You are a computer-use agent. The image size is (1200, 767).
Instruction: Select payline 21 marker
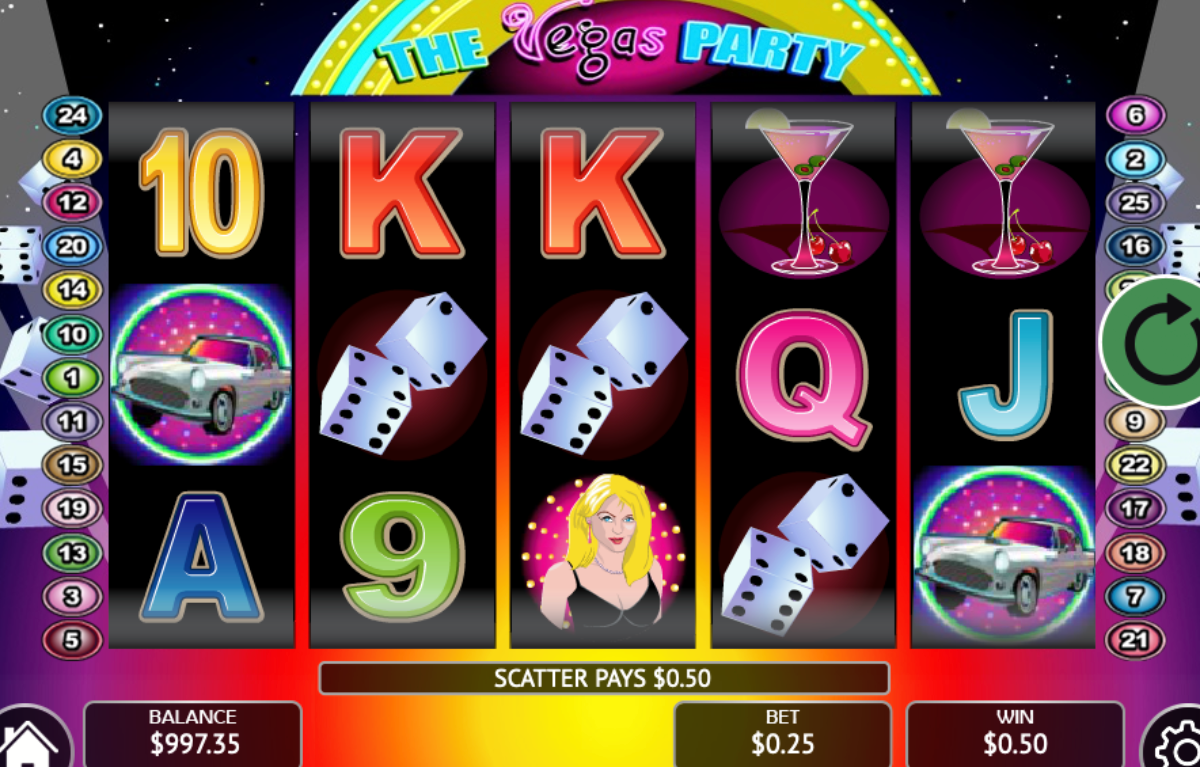pyautogui.click(x=1135, y=640)
